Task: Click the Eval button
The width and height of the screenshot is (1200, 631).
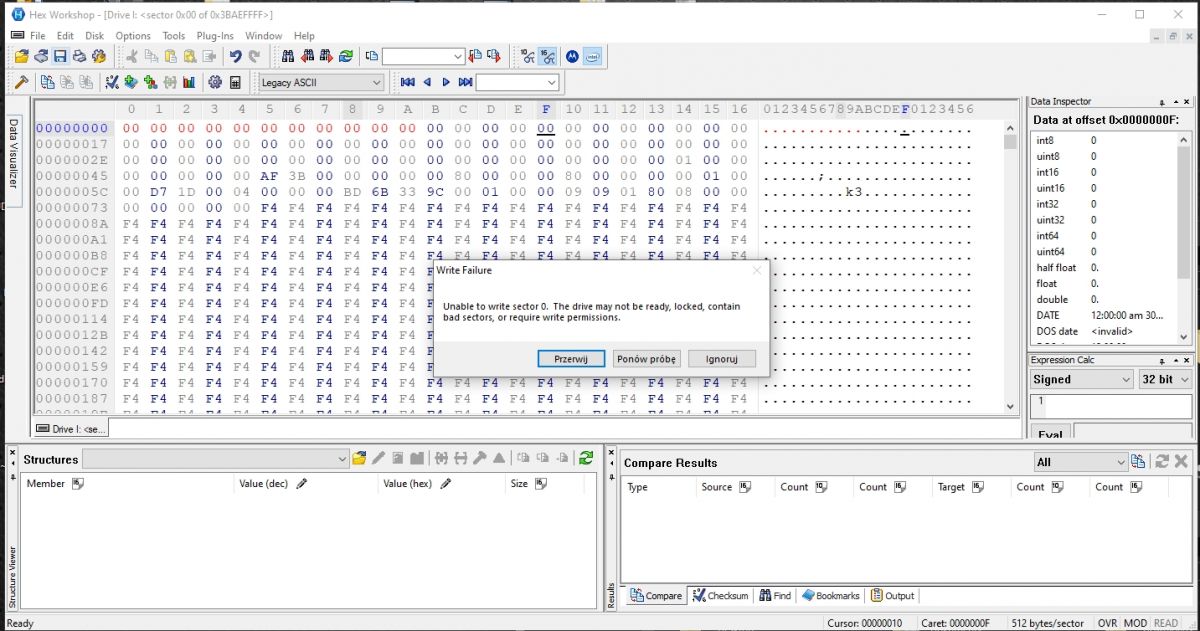Action: click(1049, 433)
